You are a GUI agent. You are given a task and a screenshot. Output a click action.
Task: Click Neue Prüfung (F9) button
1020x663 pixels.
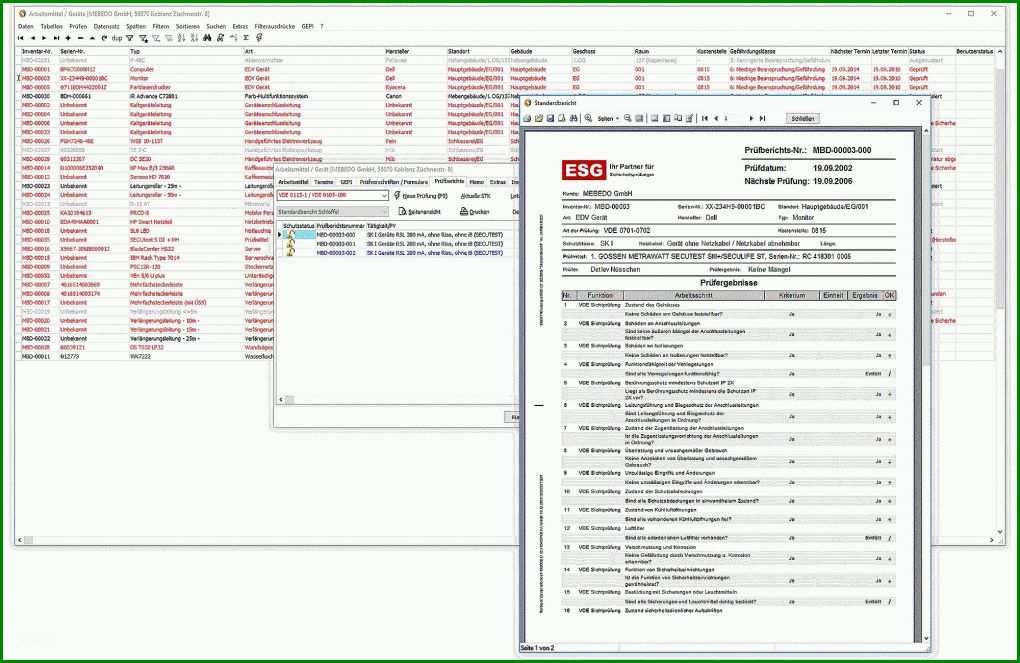421,195
